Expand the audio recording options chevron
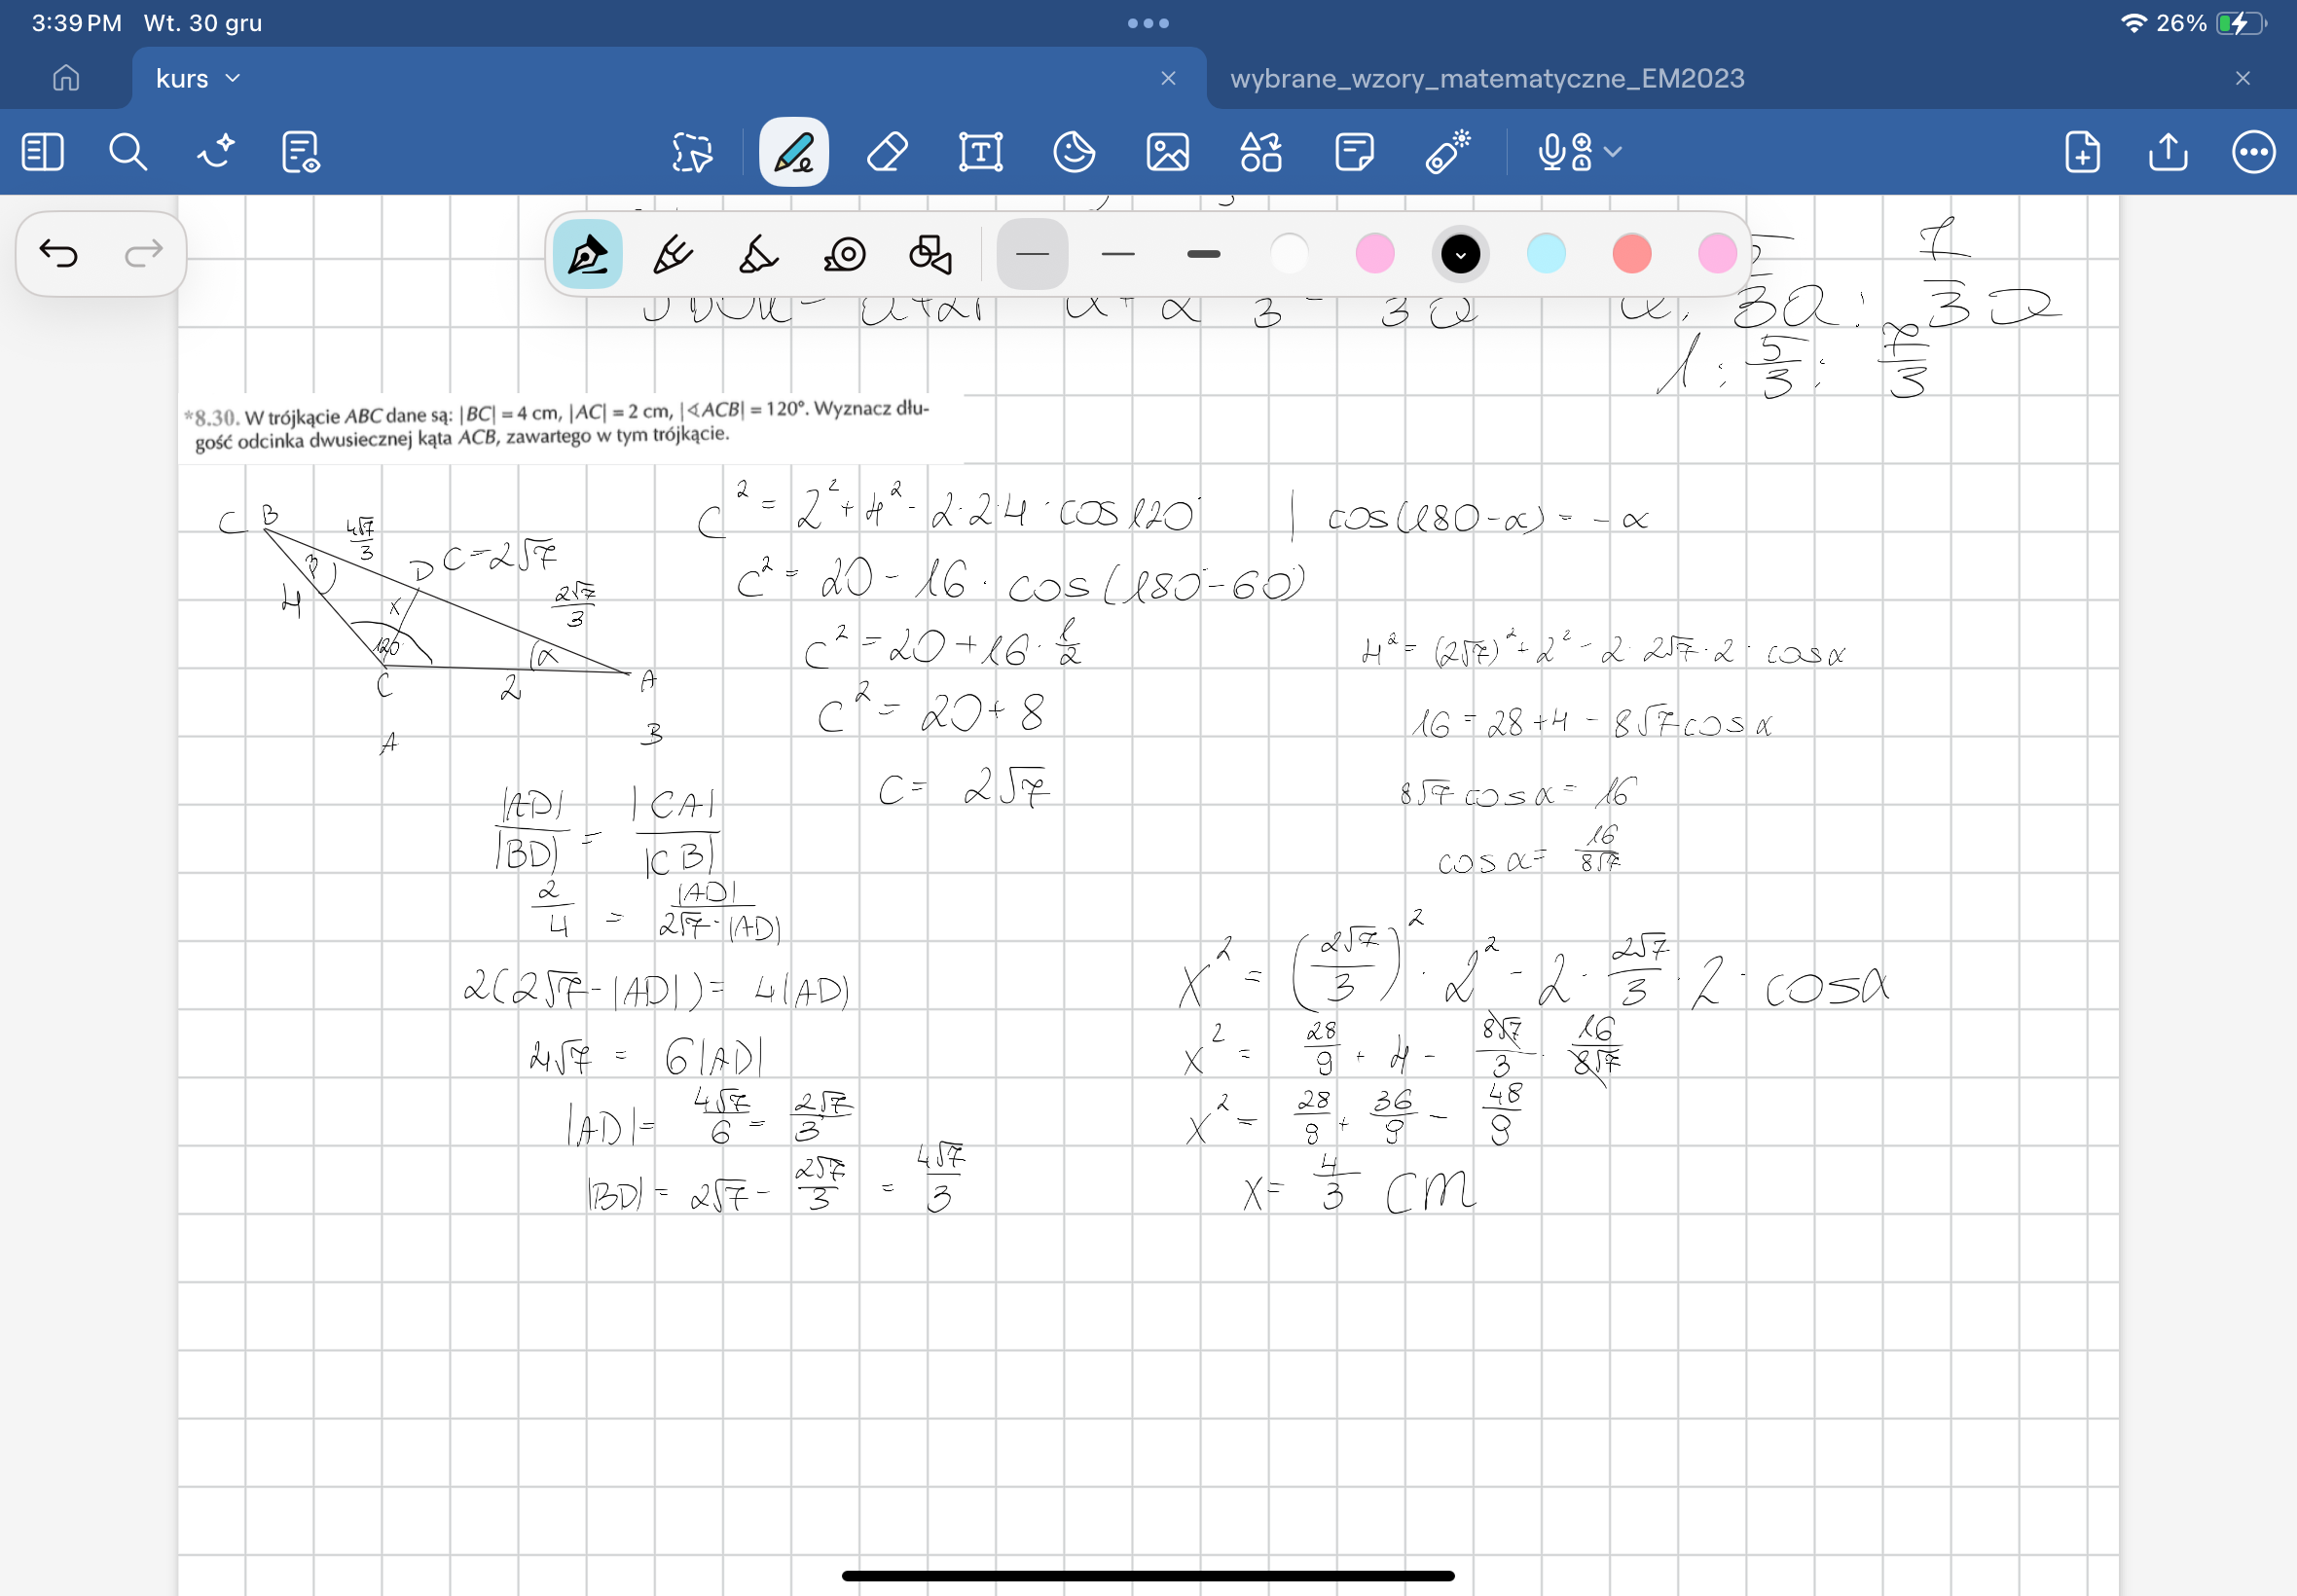The image size is (2297, 1596). pos(1612,152)
